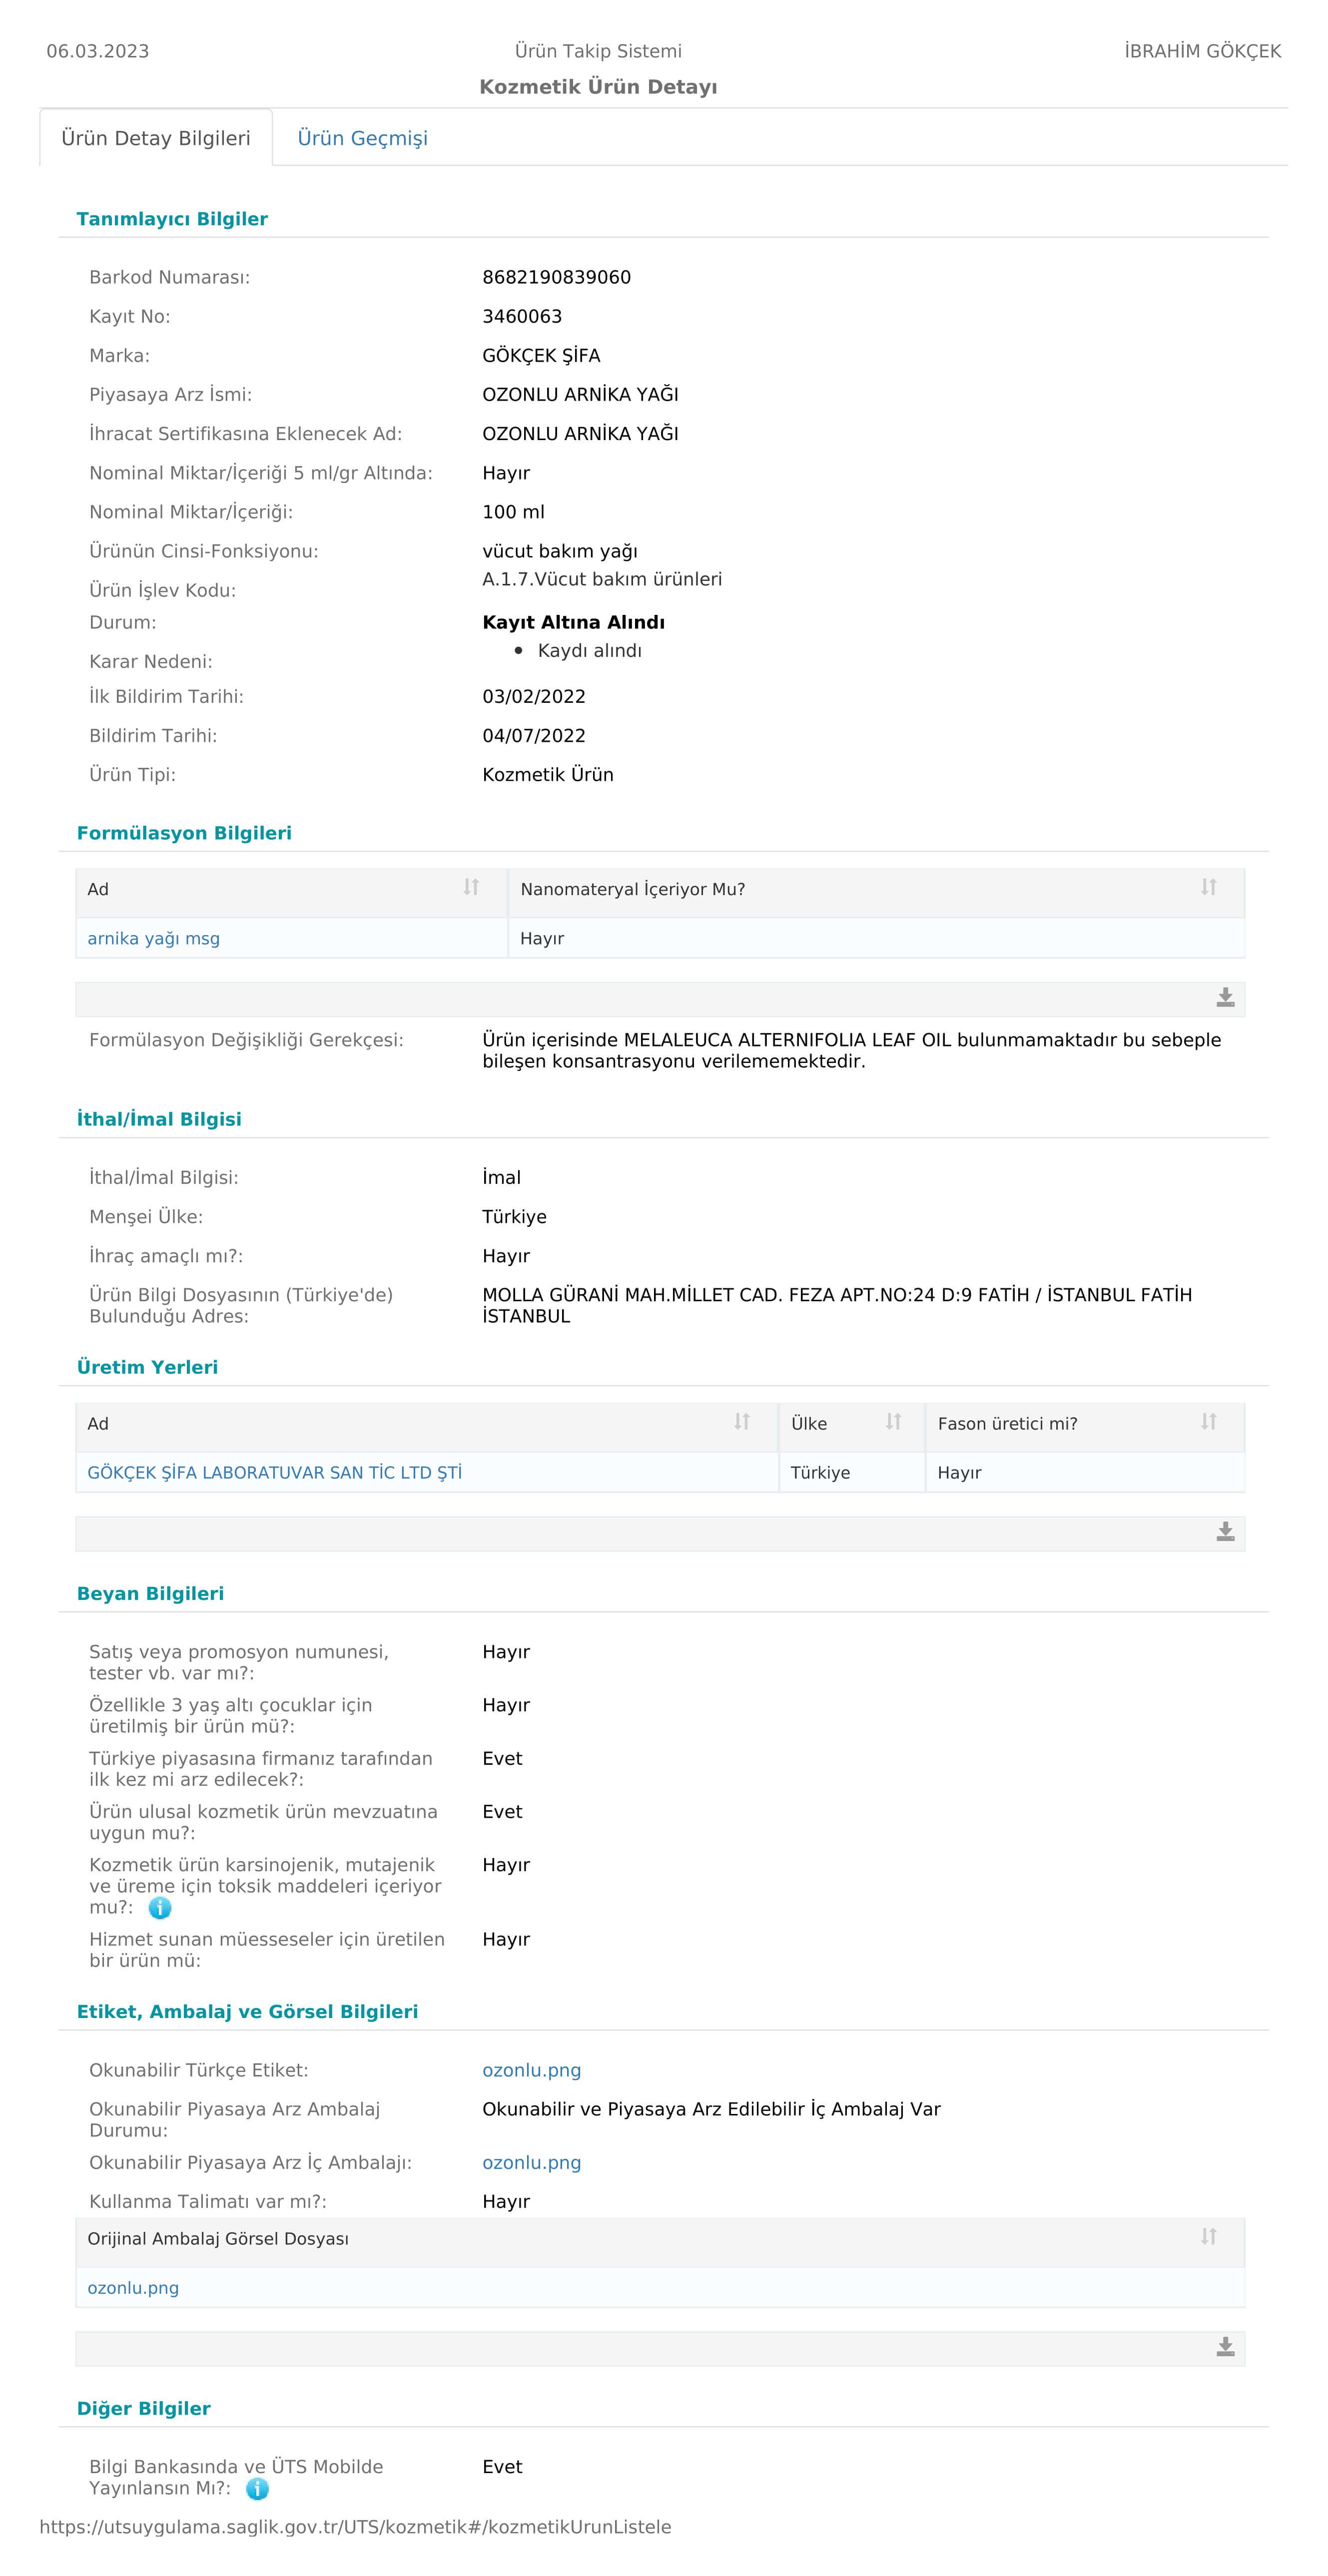Click the Menşei Ülke value Türkiye
Screen dimensions: 1328x2576
[x=514, y=1217]
